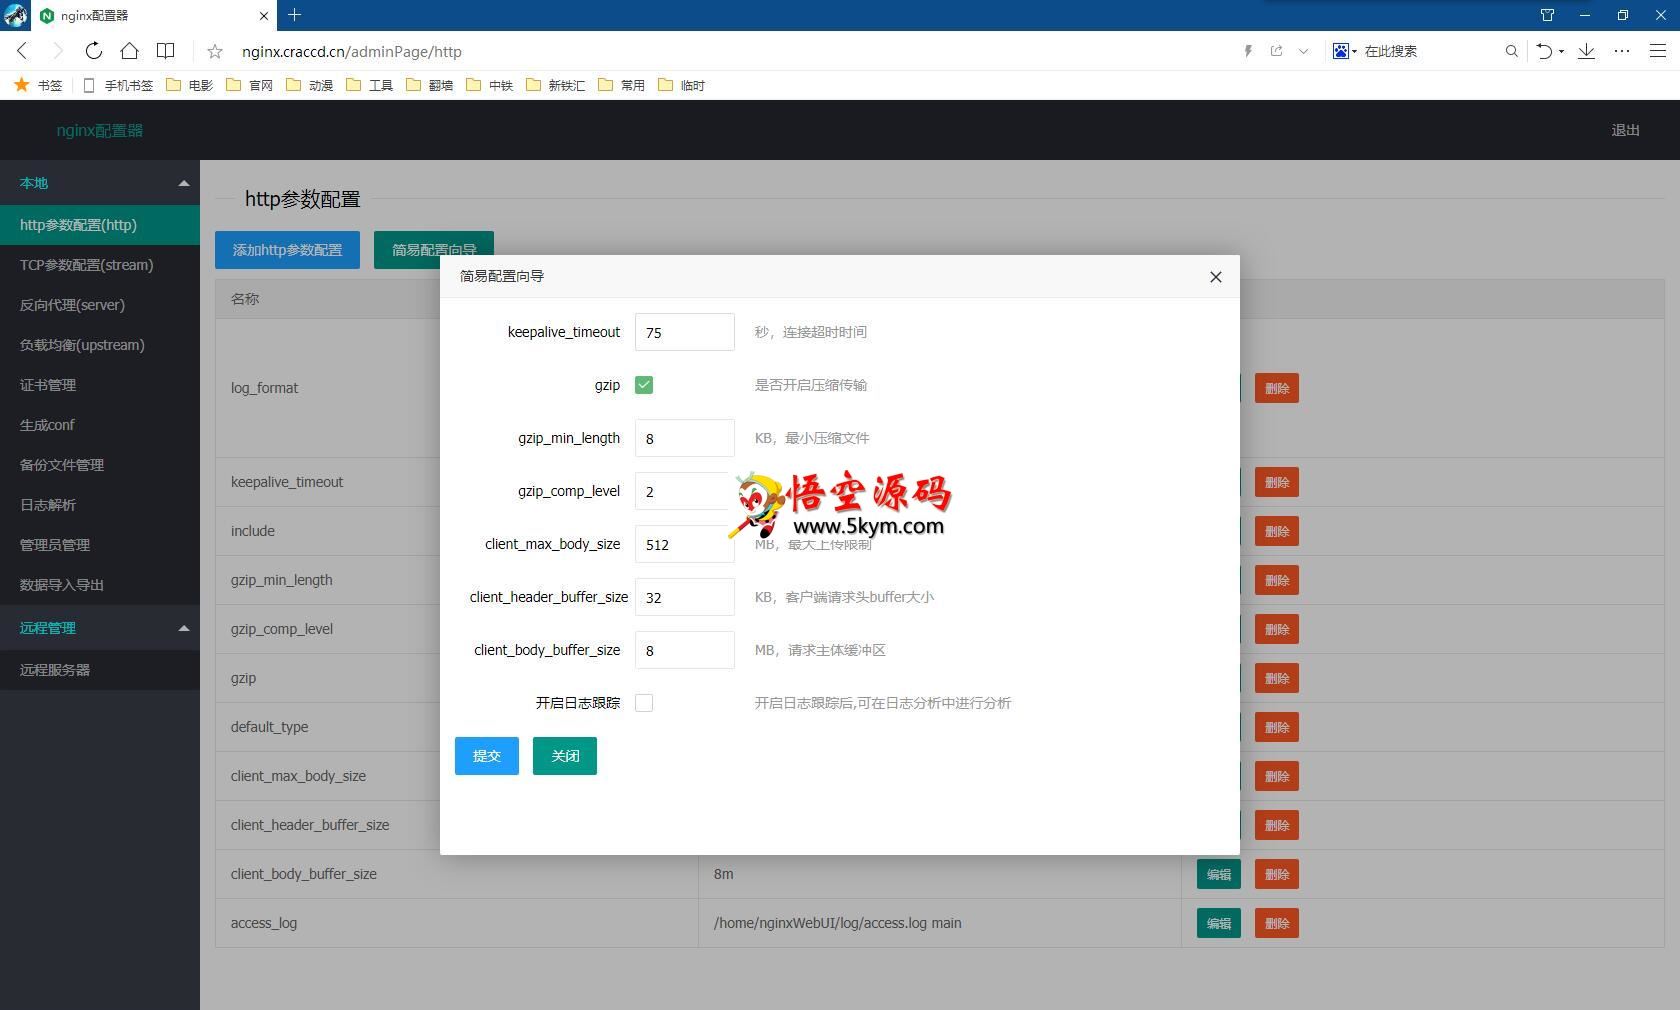The width and height of the screenshot is (1680, 1010).
Task: Focus the client_max_body_size input field
Action: [x=685, y=544]
